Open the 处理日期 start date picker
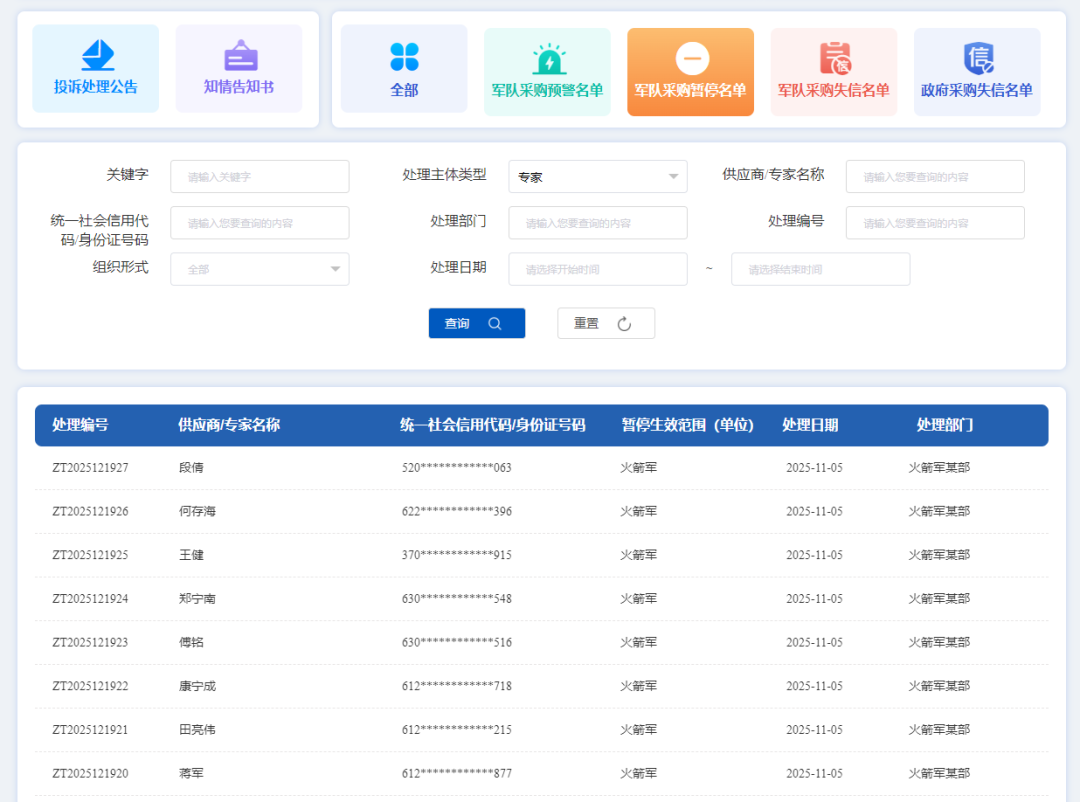1080x802 pixels. (x=597, y=269)
